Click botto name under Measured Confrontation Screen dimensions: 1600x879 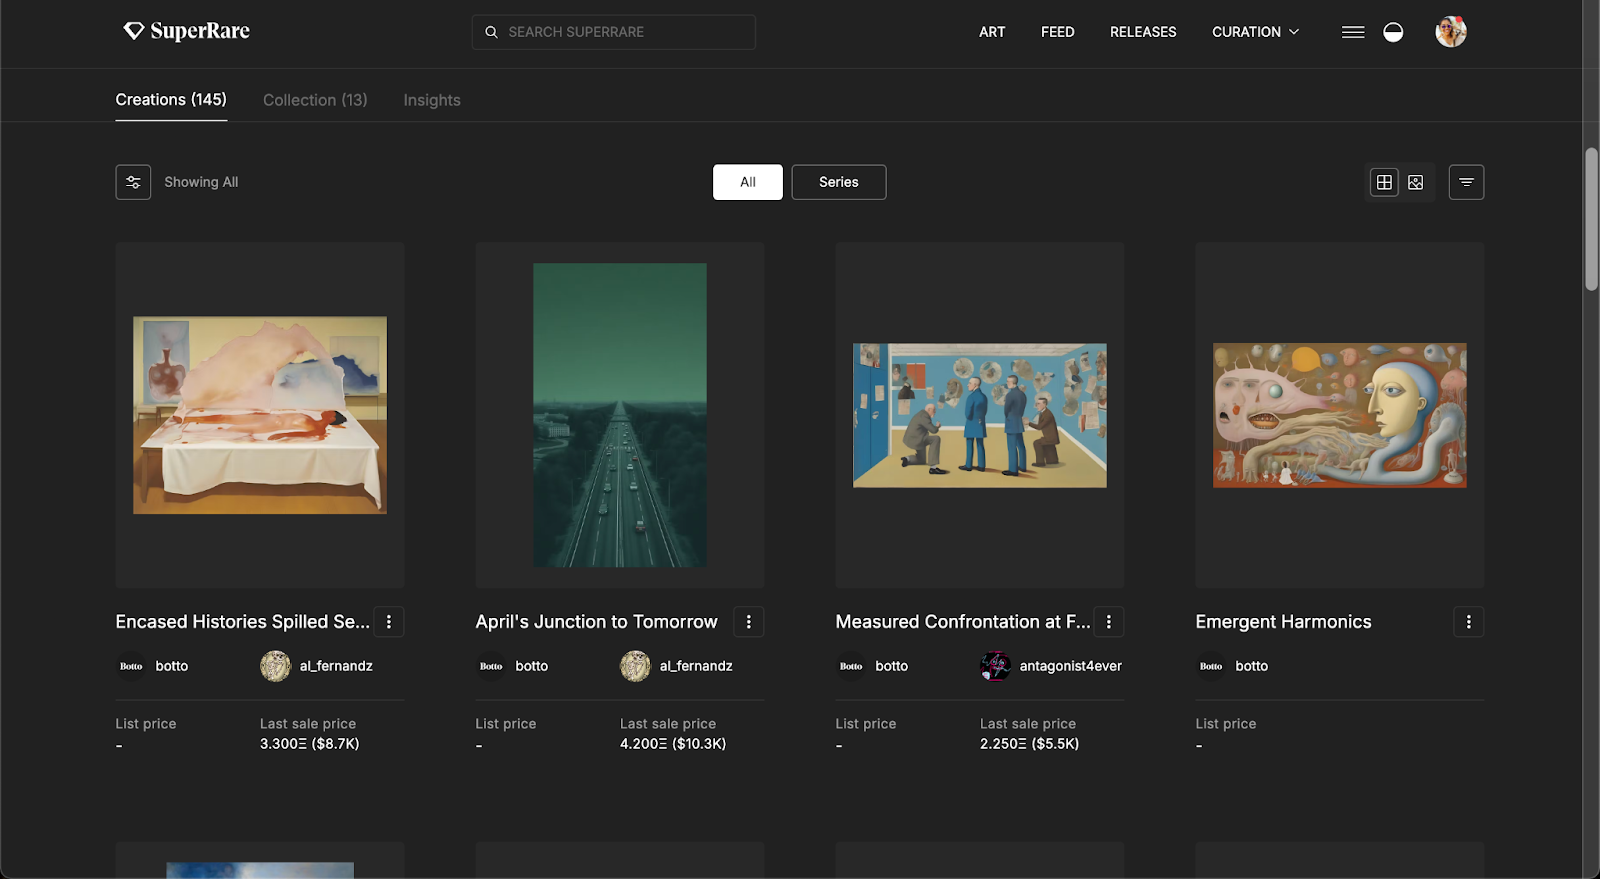892,666
